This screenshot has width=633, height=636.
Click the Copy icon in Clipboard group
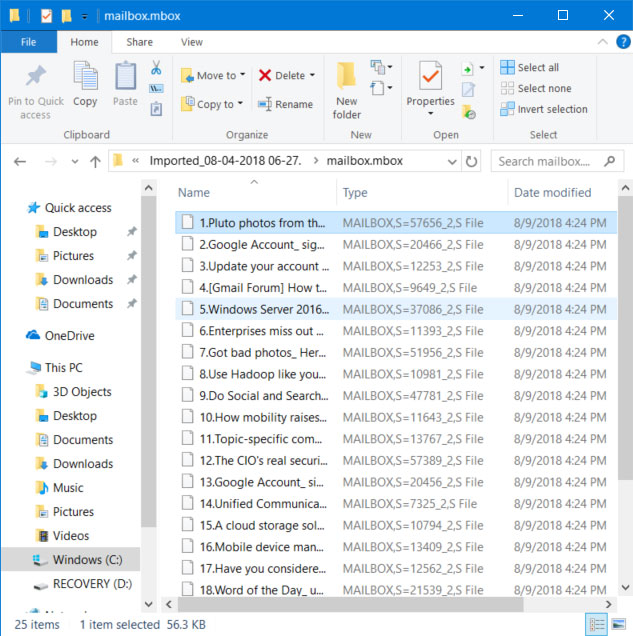pos(85,75)
